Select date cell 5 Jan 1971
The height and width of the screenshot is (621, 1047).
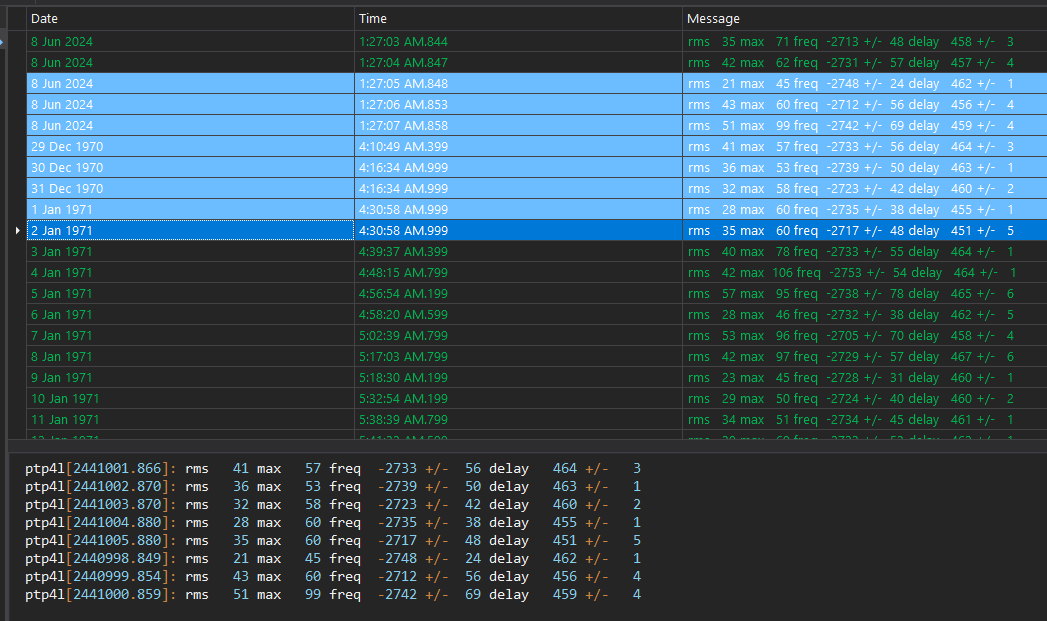190,294
